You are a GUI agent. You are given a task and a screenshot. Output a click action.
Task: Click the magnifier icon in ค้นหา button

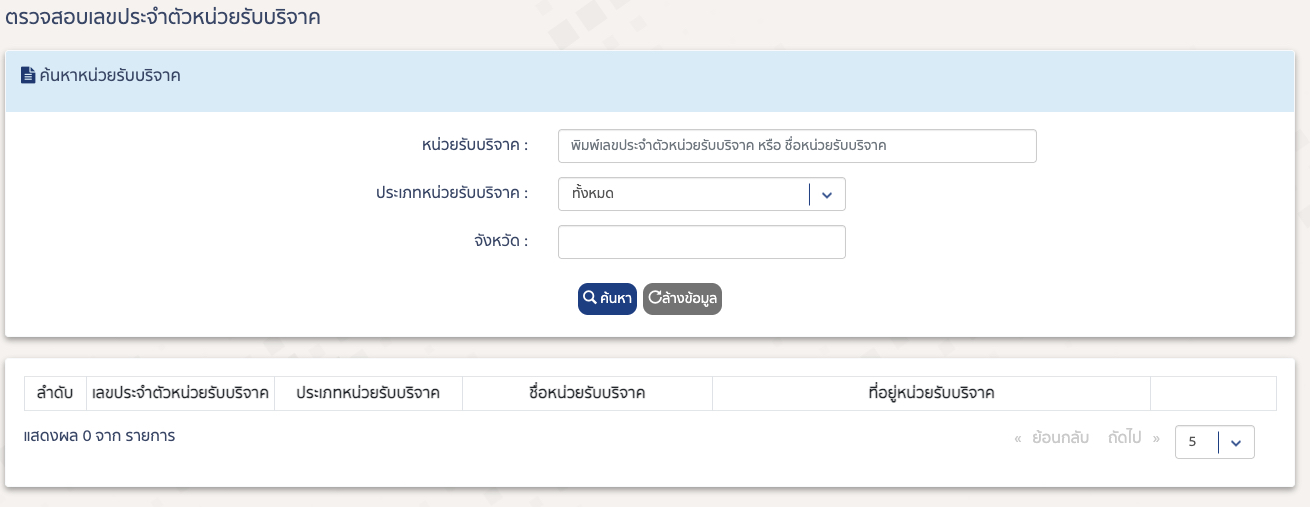[x=590, y=298]
